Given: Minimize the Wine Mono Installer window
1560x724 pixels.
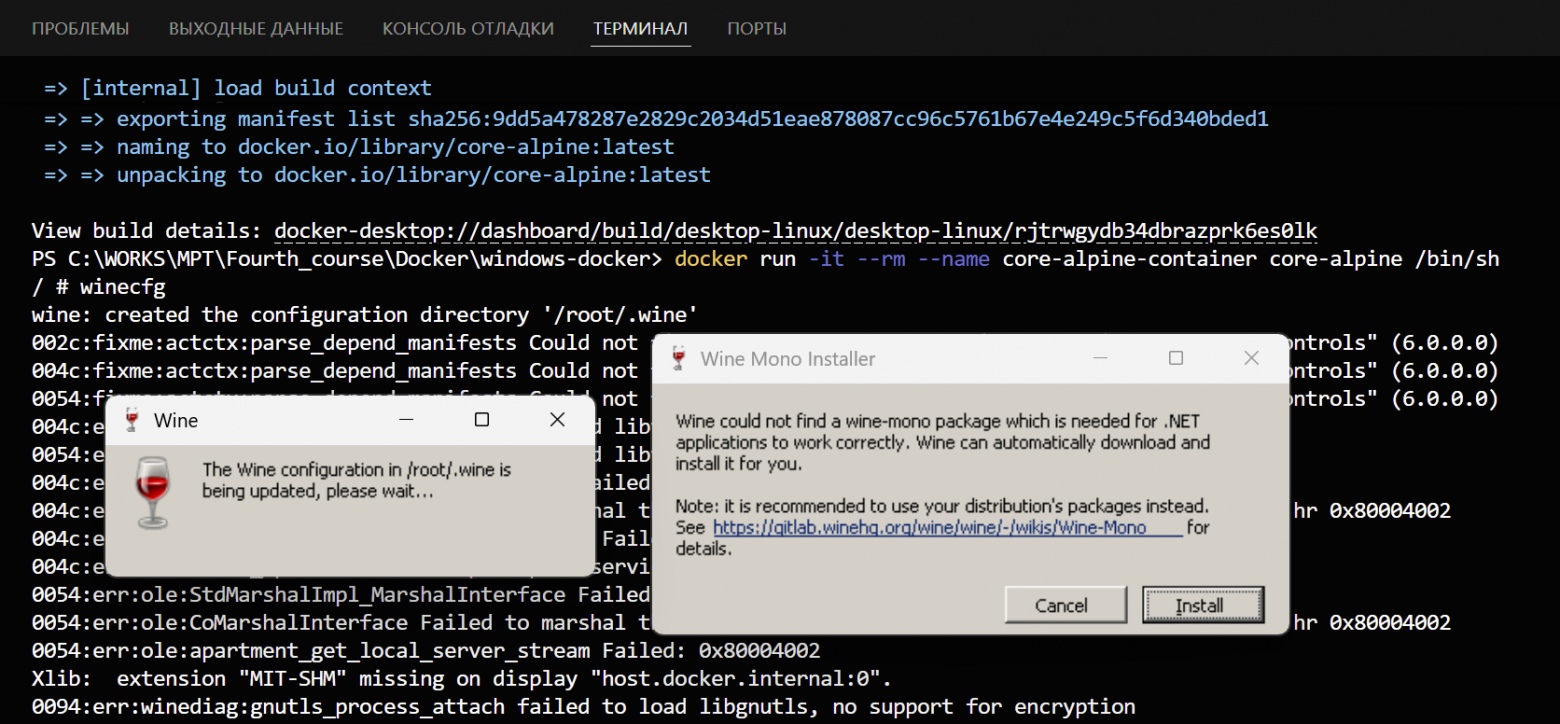Looking at the screenshot, I should coord(1099,358).
